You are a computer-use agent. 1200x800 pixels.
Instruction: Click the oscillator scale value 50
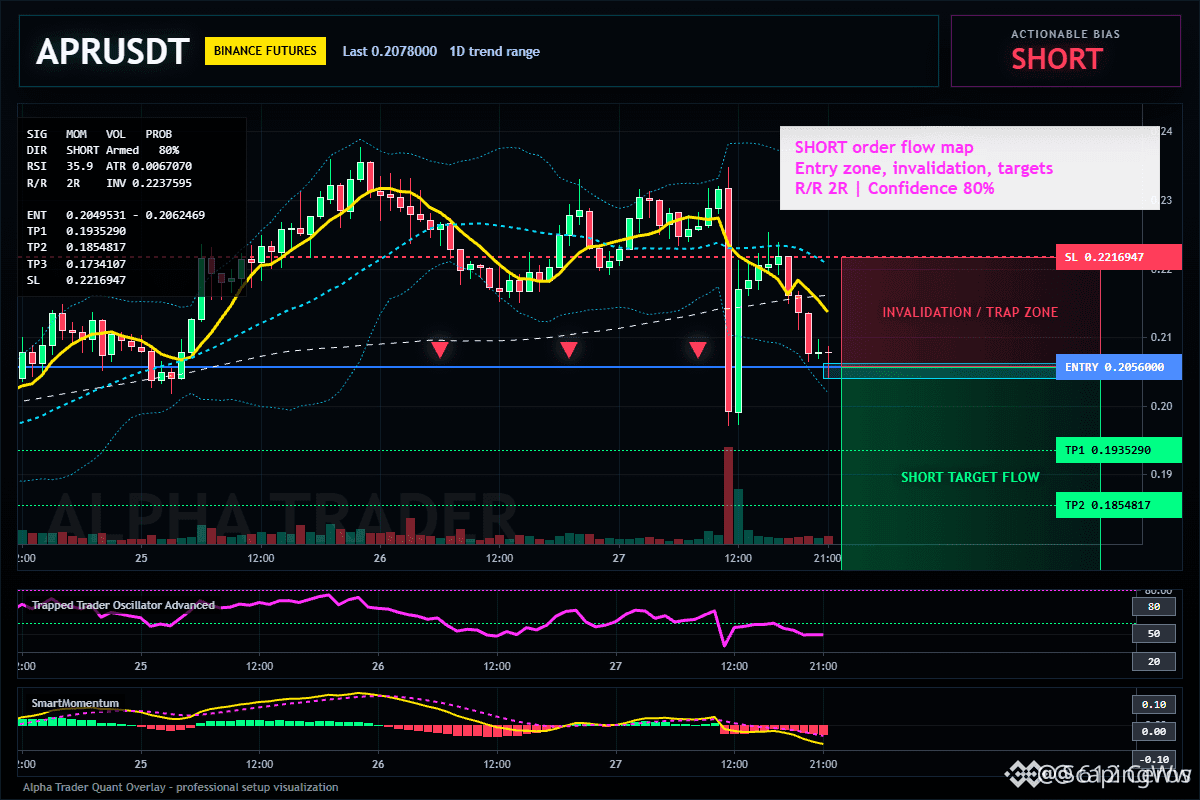1153,633
